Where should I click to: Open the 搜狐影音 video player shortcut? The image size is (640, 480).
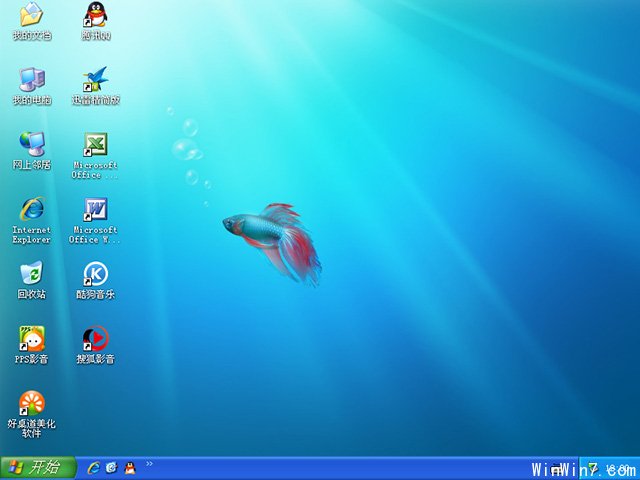[x=96, y=338]
